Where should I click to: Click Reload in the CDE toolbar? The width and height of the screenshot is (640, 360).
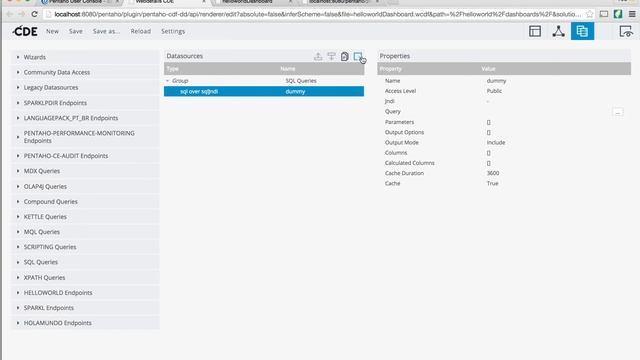pyautogui.click(x=140, y=31)
